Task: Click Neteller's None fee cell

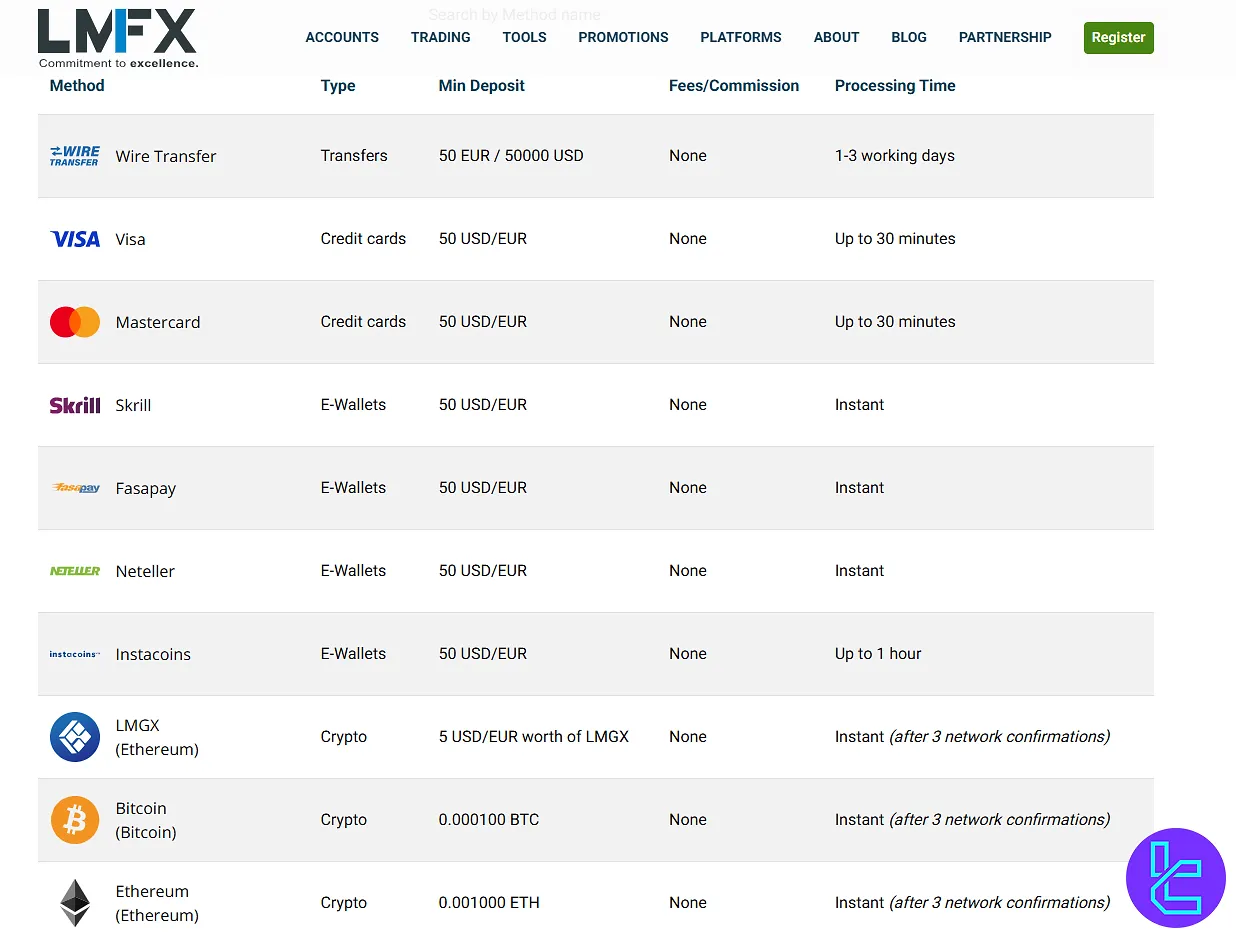Action: point(688,571)
